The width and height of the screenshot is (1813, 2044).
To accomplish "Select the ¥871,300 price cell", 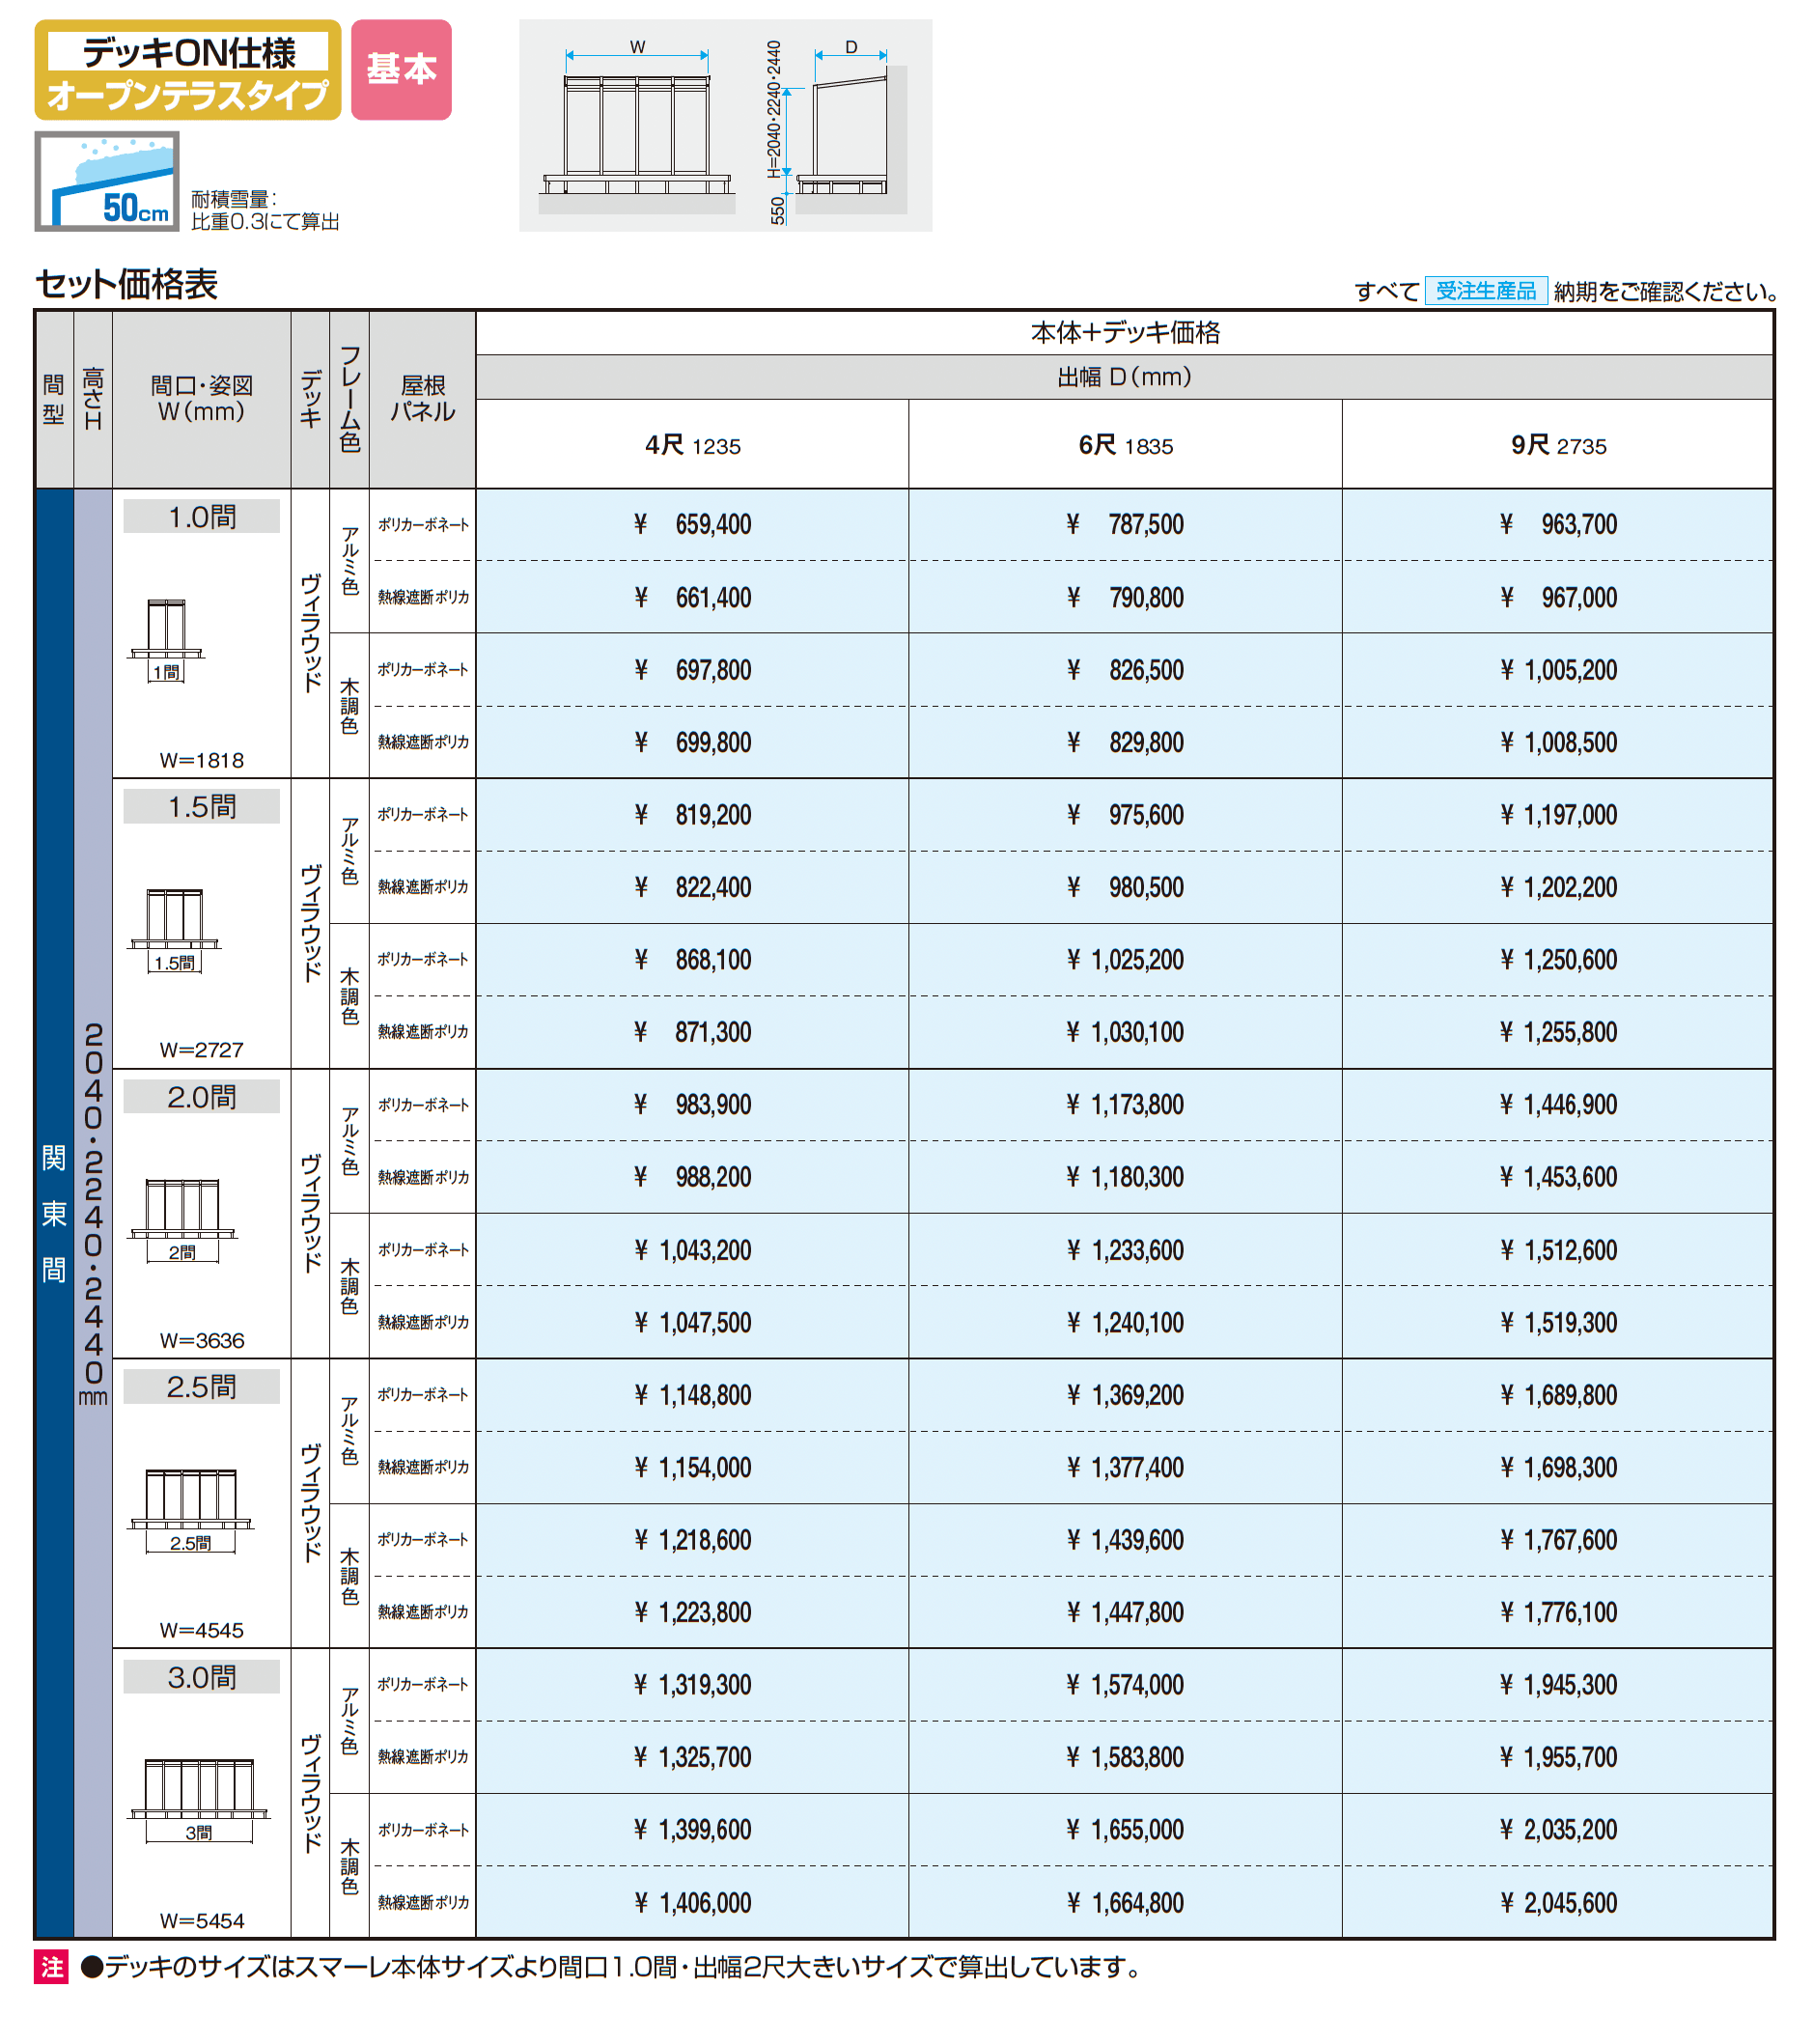I will coord(692,1032).
